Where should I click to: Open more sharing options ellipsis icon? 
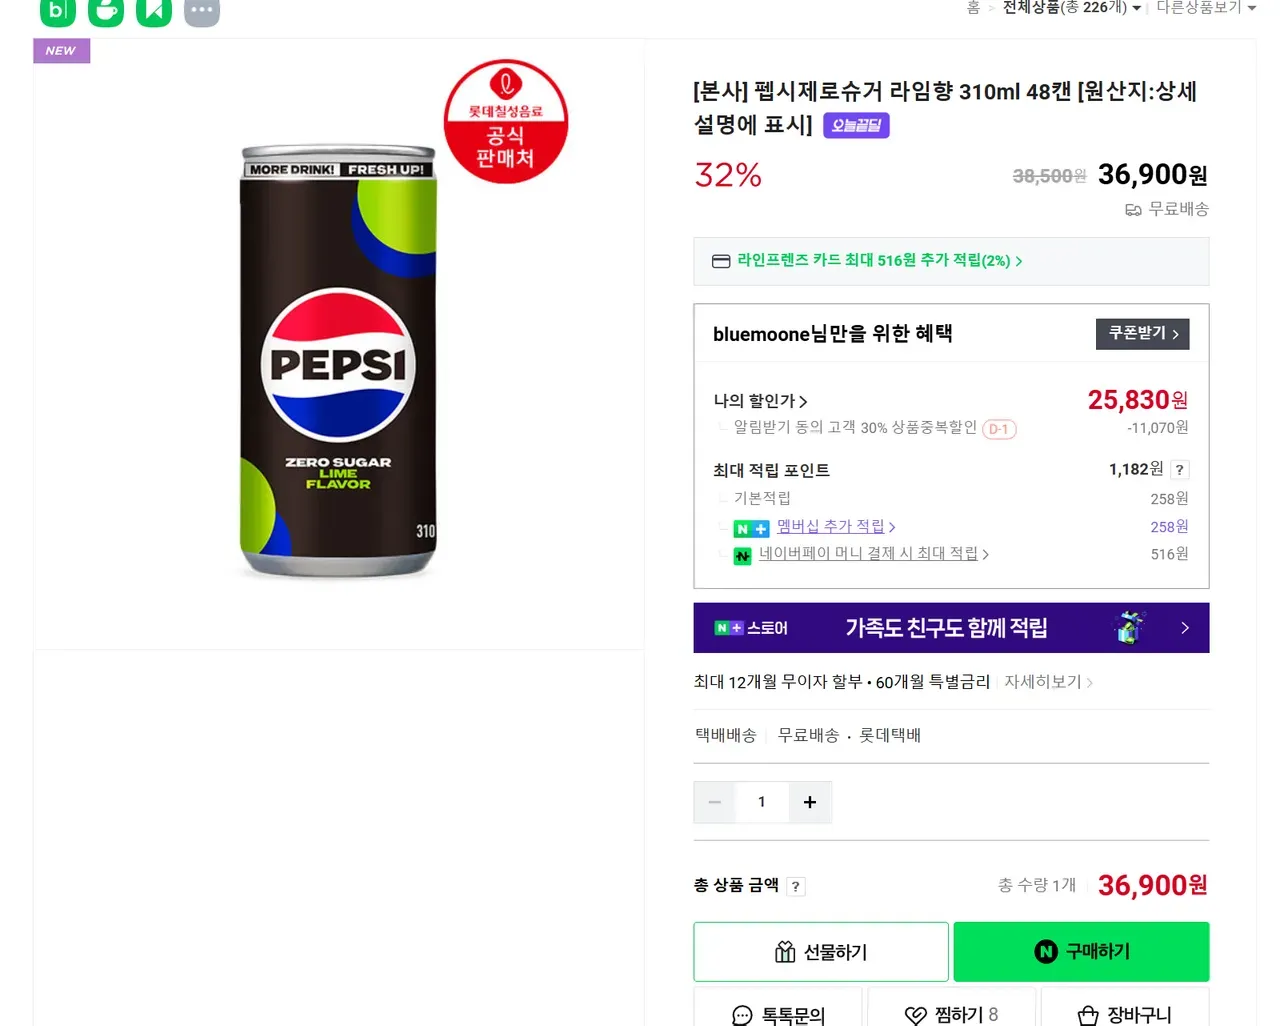(202, 11)
